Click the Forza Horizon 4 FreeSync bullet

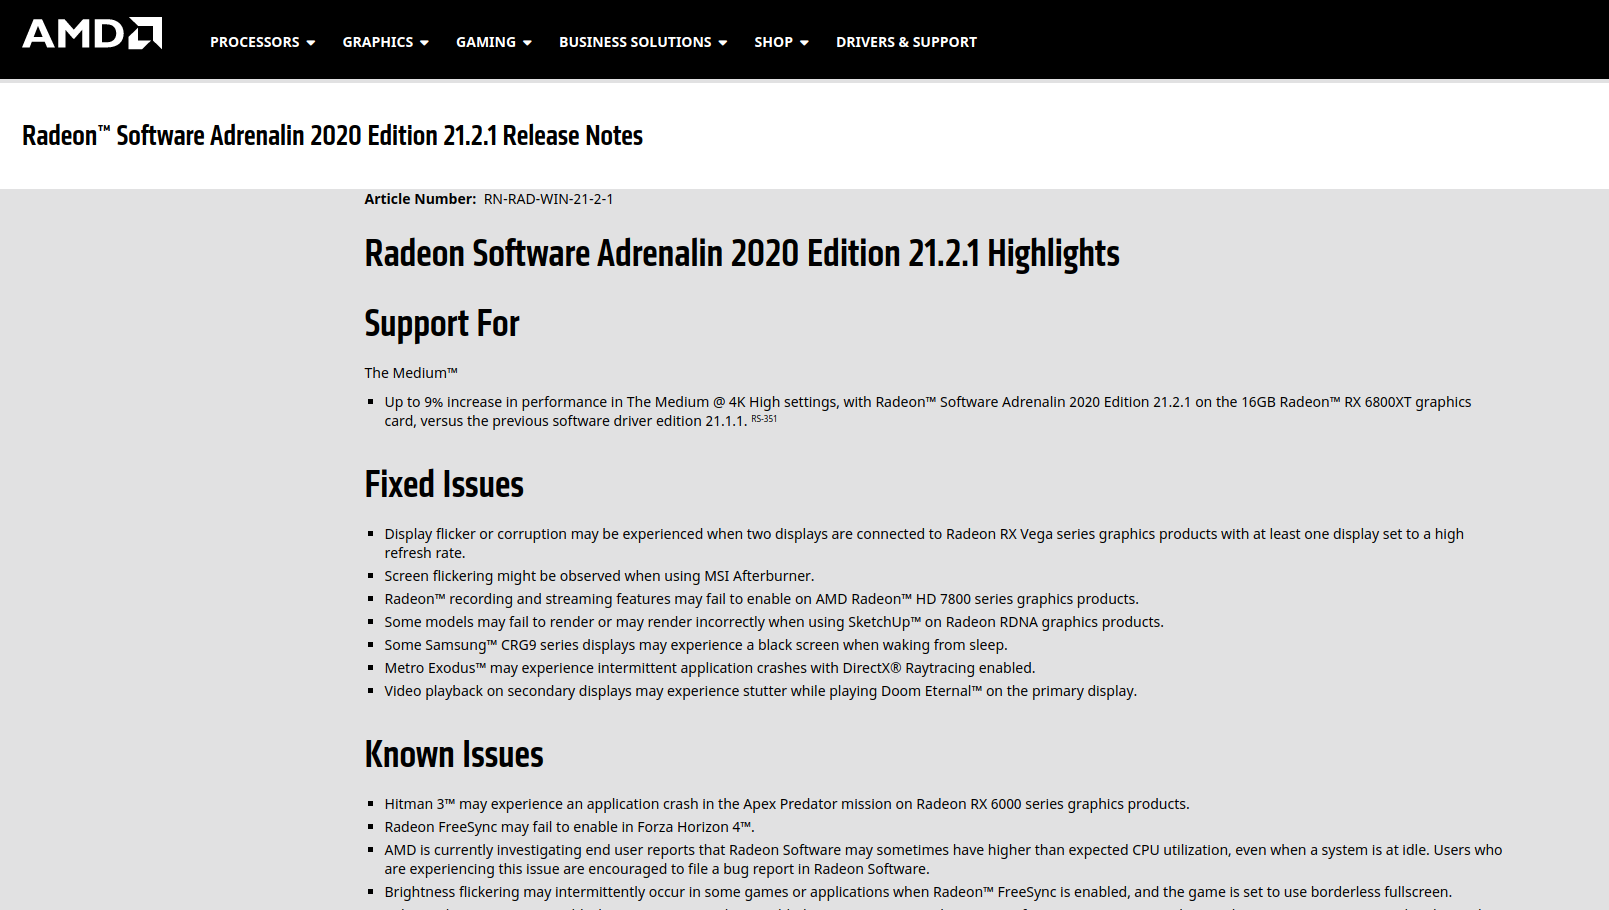569,827
